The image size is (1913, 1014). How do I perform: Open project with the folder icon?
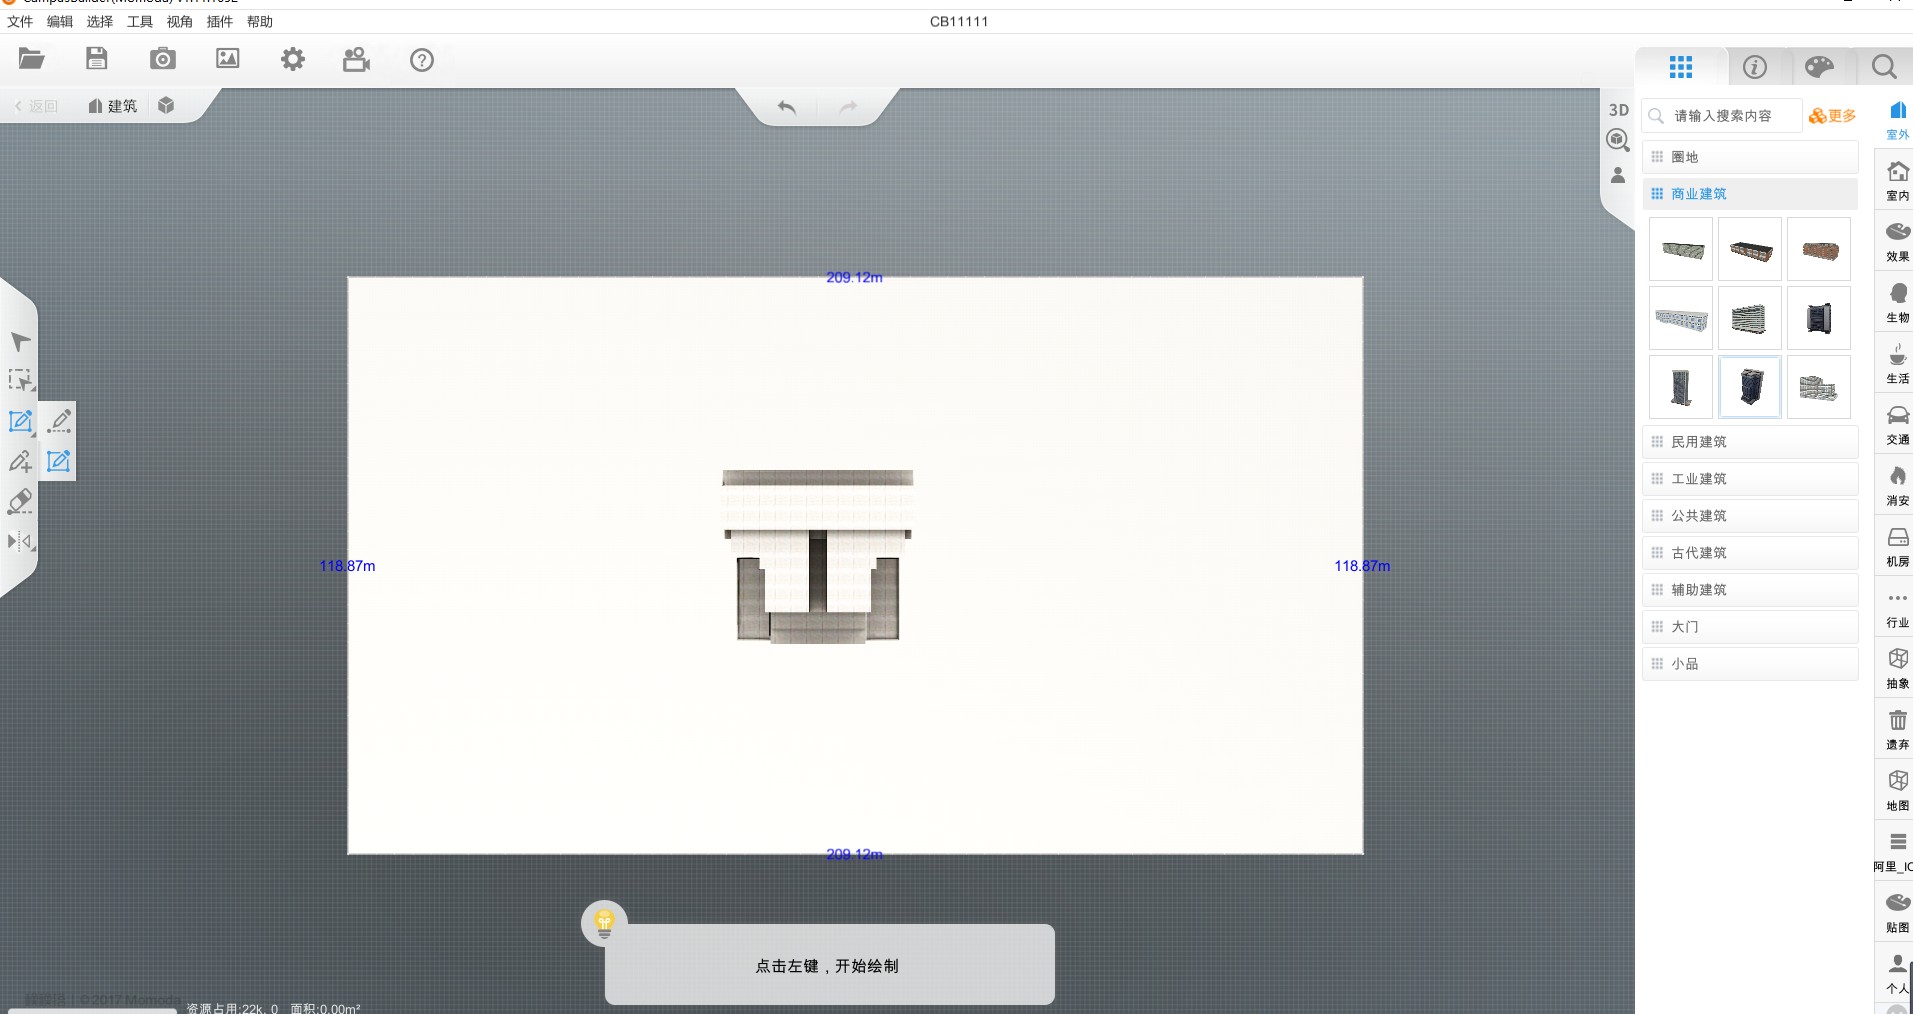click(32, 59)
